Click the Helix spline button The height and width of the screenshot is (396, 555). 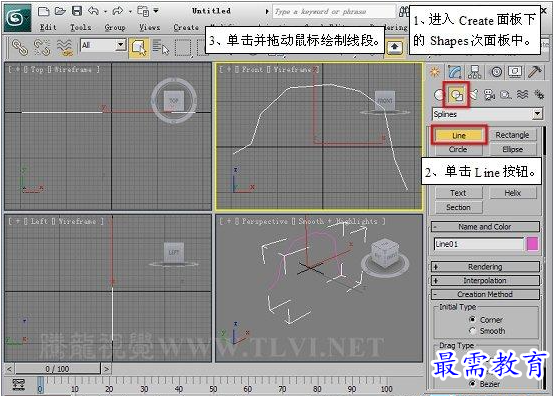click(x=513, y=193)
